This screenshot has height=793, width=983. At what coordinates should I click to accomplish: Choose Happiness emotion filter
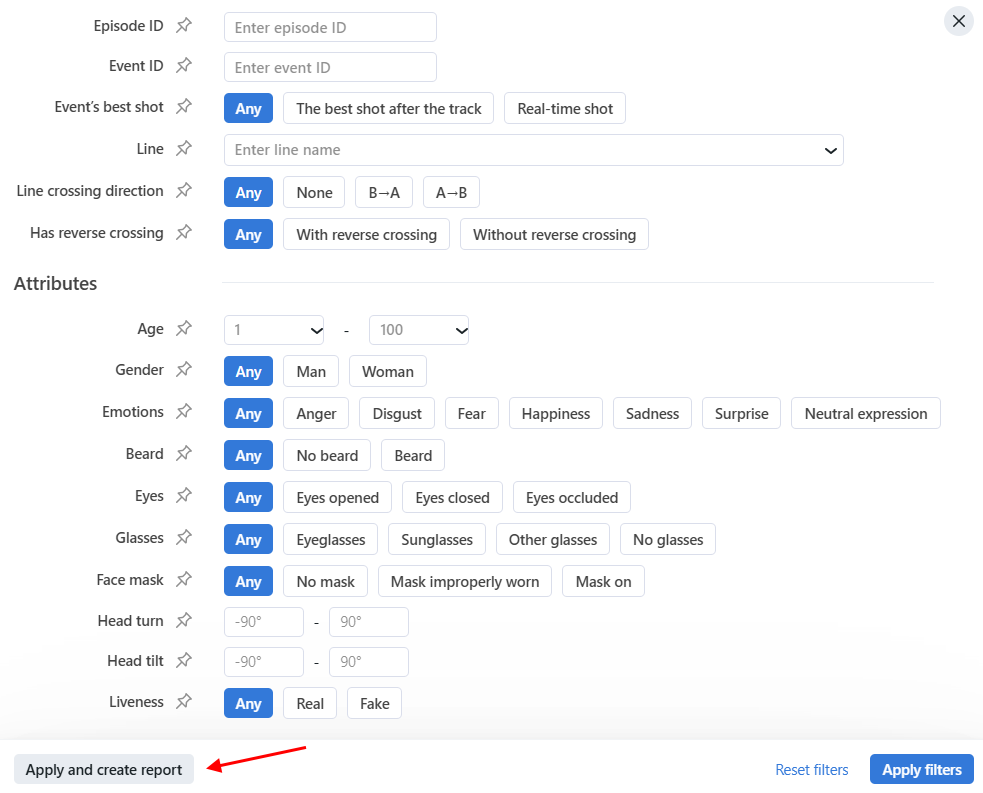pos(555,414)
